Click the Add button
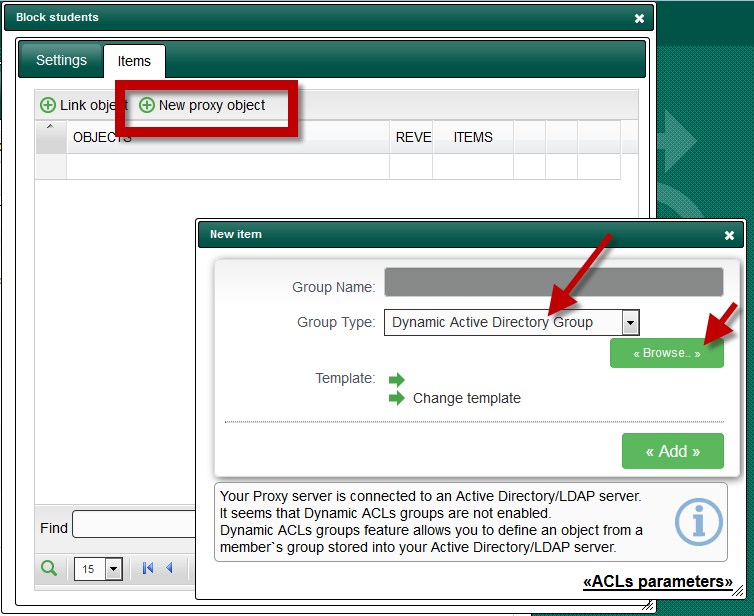The height and width of the screenshot is (616, 754). 673,451
